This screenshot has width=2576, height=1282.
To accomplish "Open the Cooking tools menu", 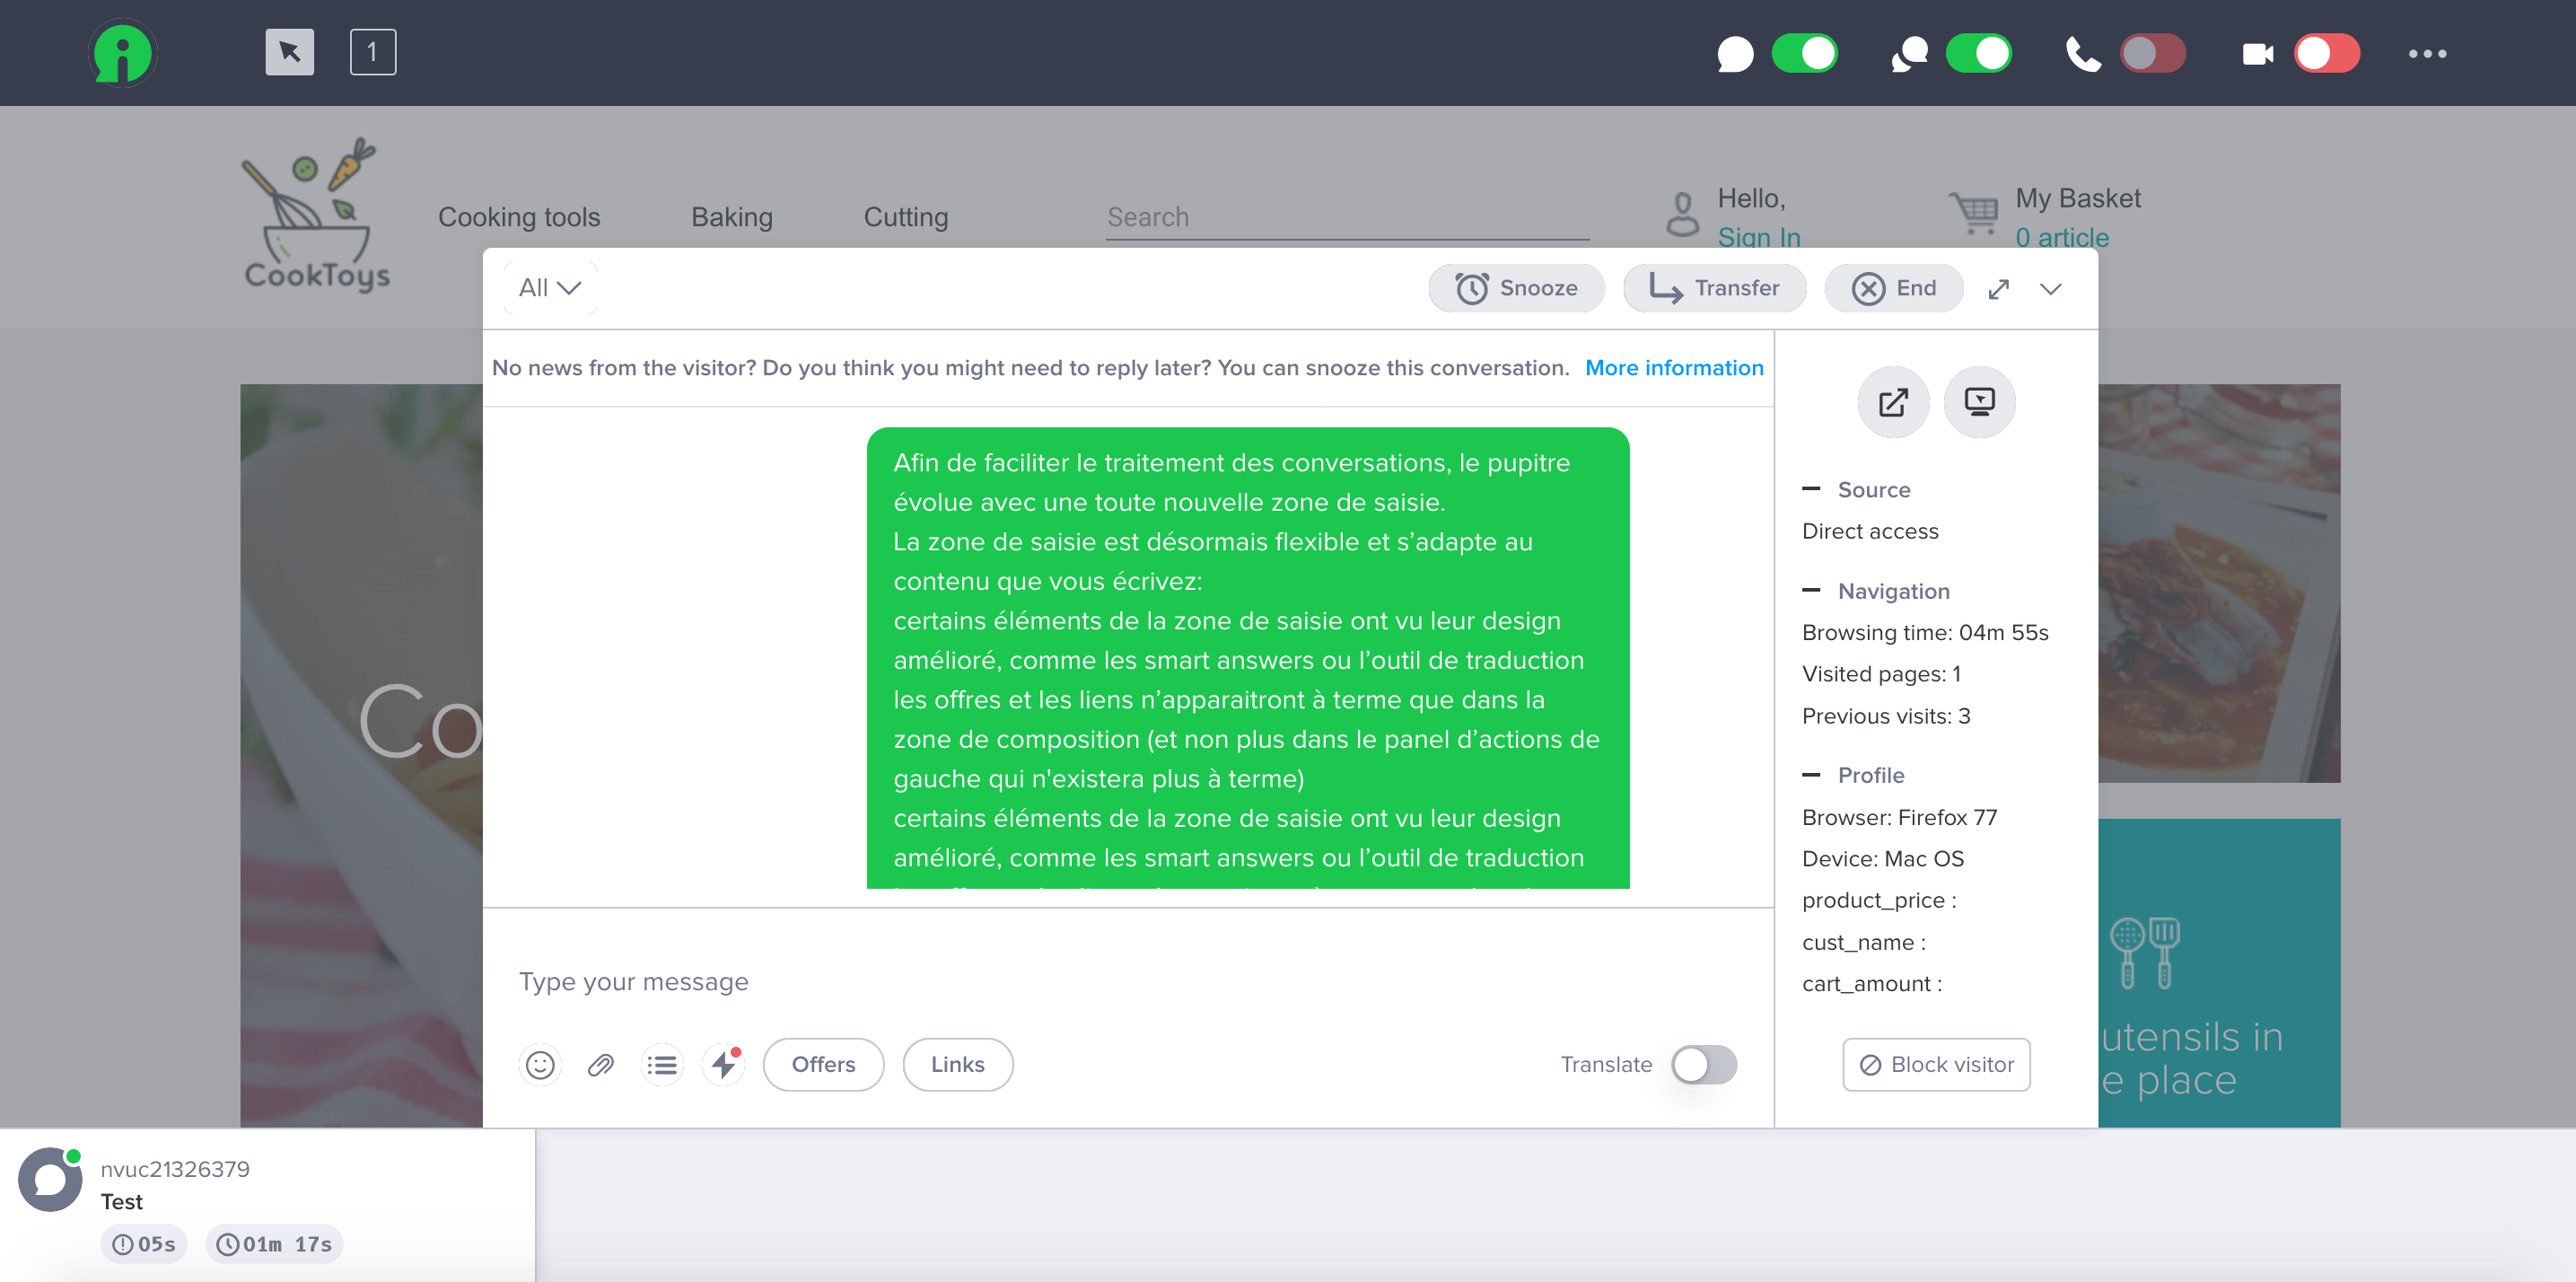I will coord(519,217).
